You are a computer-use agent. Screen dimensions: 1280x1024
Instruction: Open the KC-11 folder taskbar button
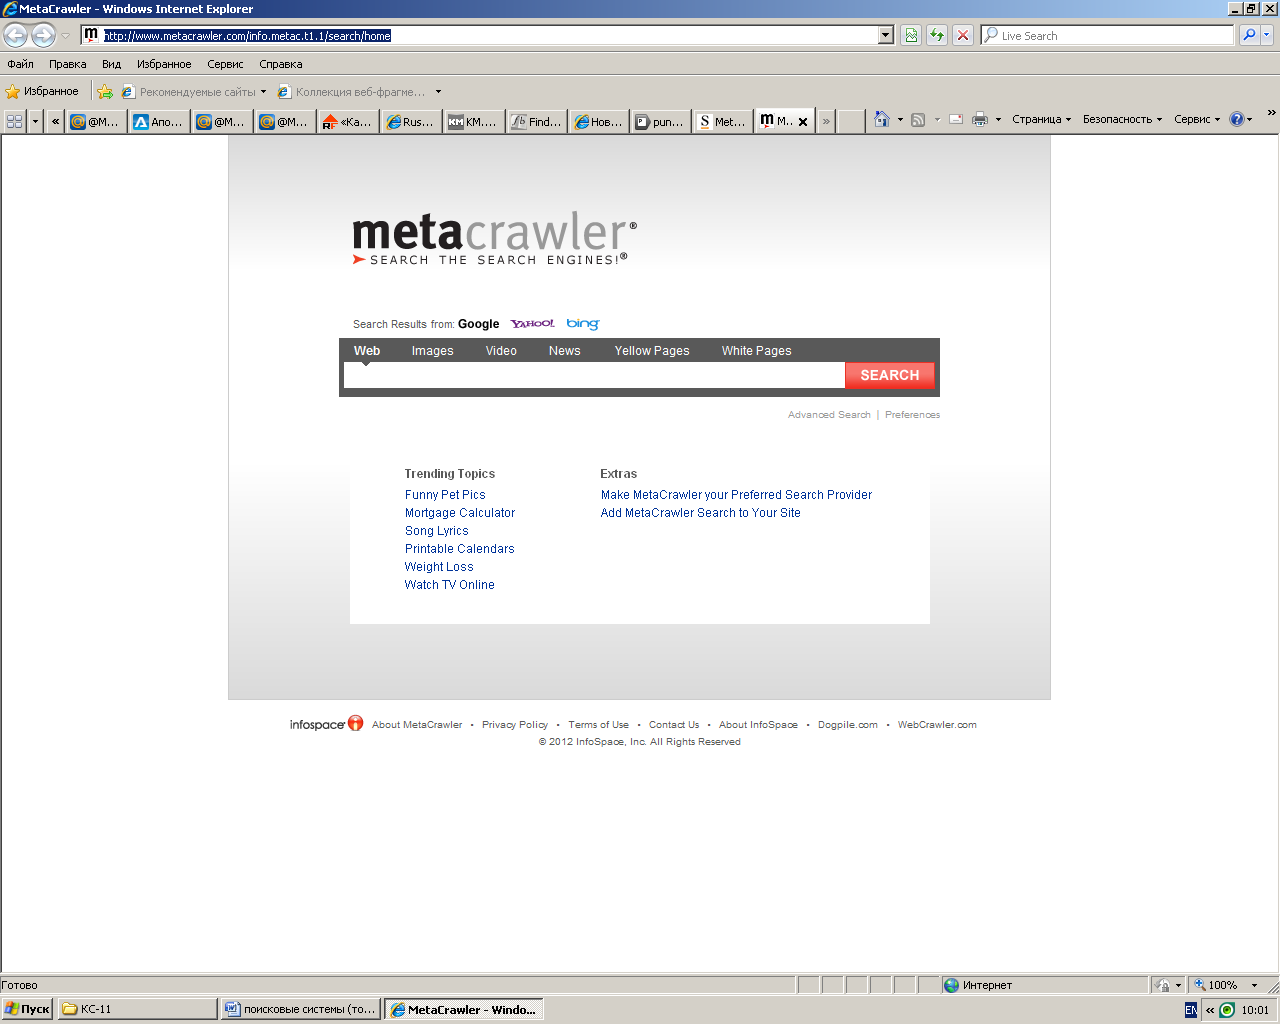[137, 1009]
